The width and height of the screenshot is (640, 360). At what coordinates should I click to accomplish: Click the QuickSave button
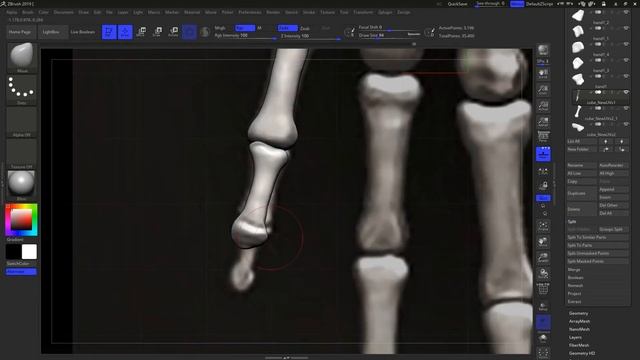458,4
